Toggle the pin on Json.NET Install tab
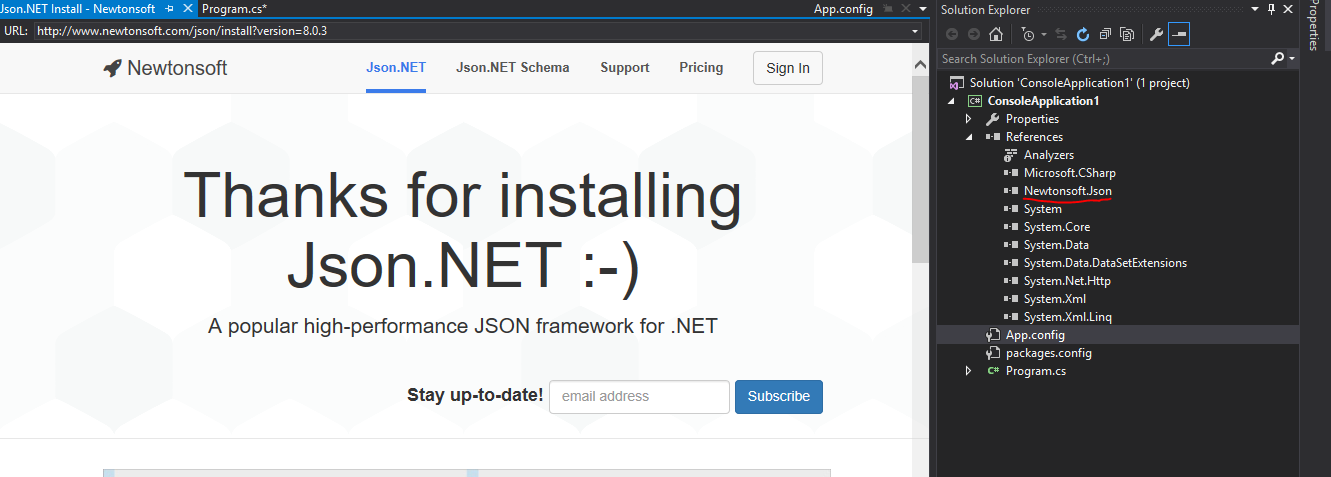 coord(170,9)
